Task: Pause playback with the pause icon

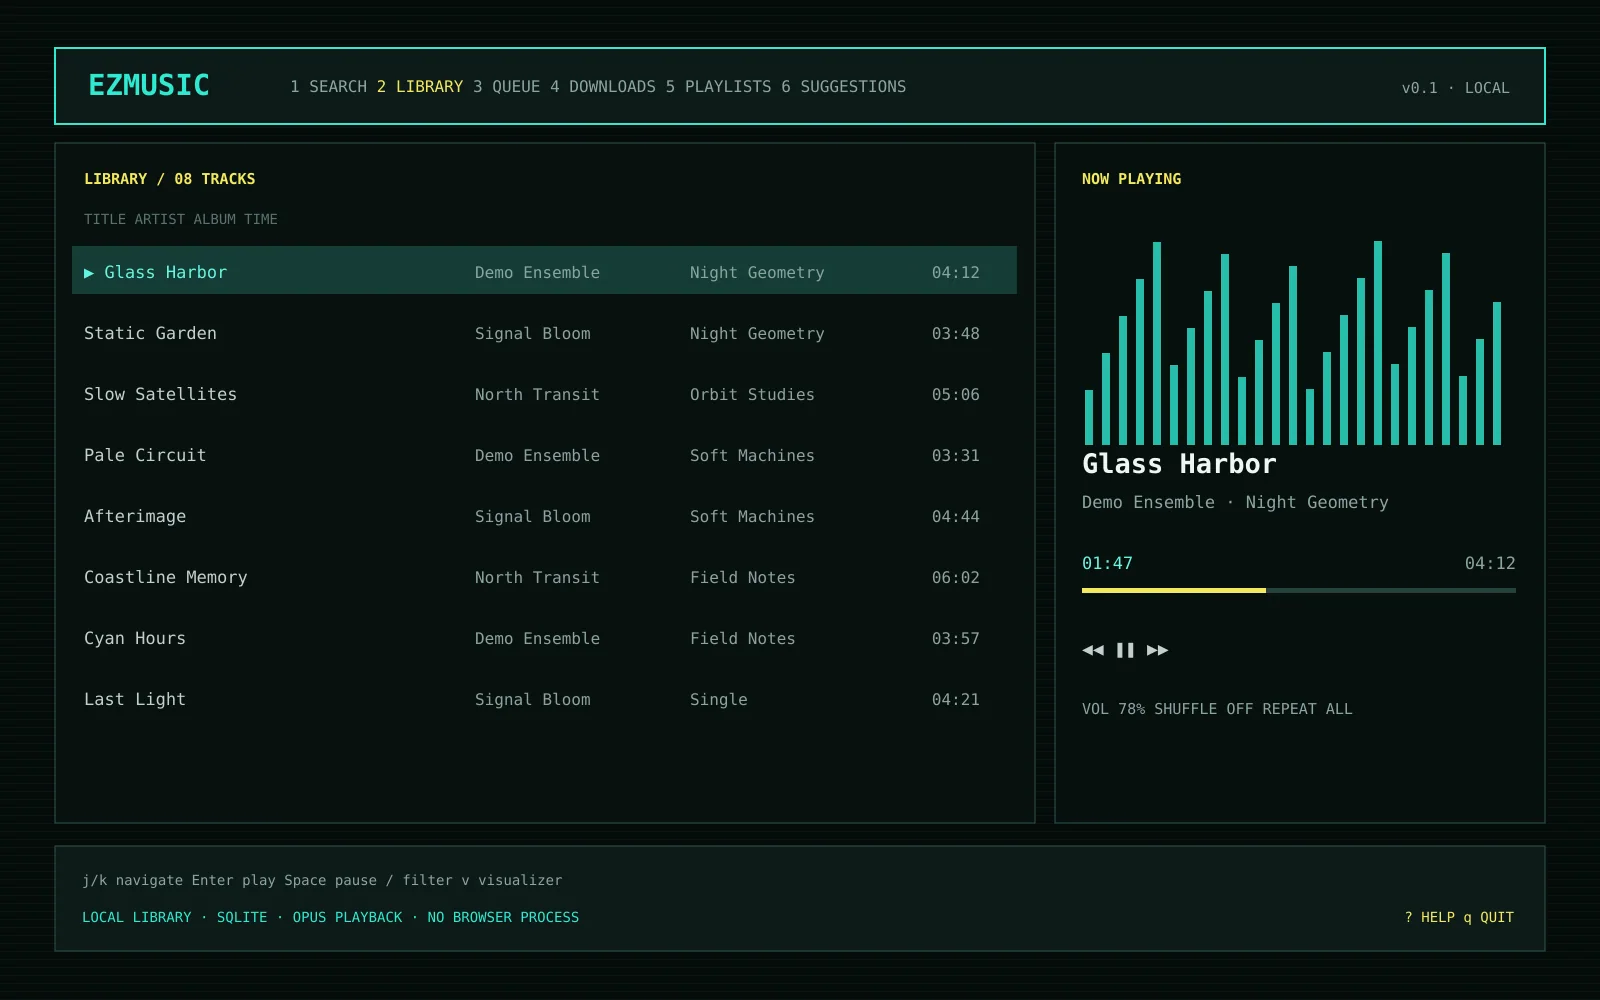Action: (x=1125, y=650)
